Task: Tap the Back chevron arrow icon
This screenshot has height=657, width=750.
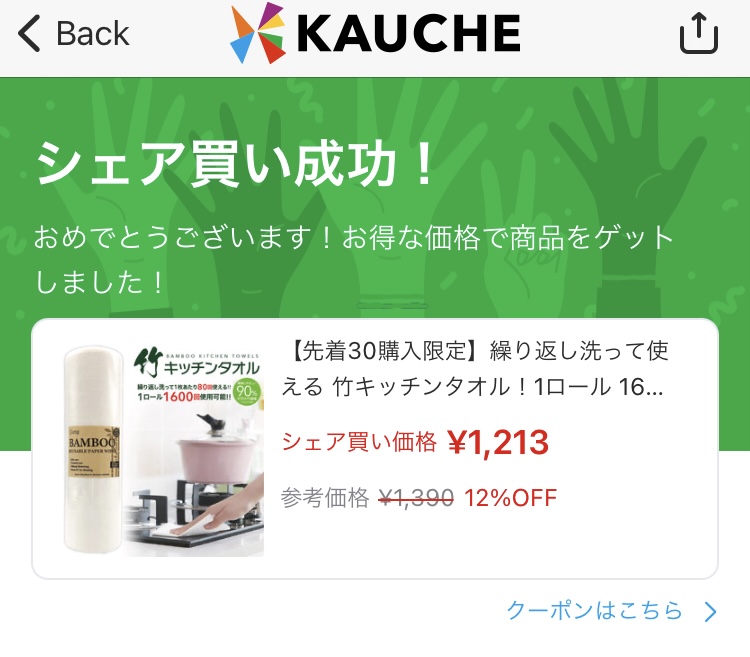Action: click(29, 33)
